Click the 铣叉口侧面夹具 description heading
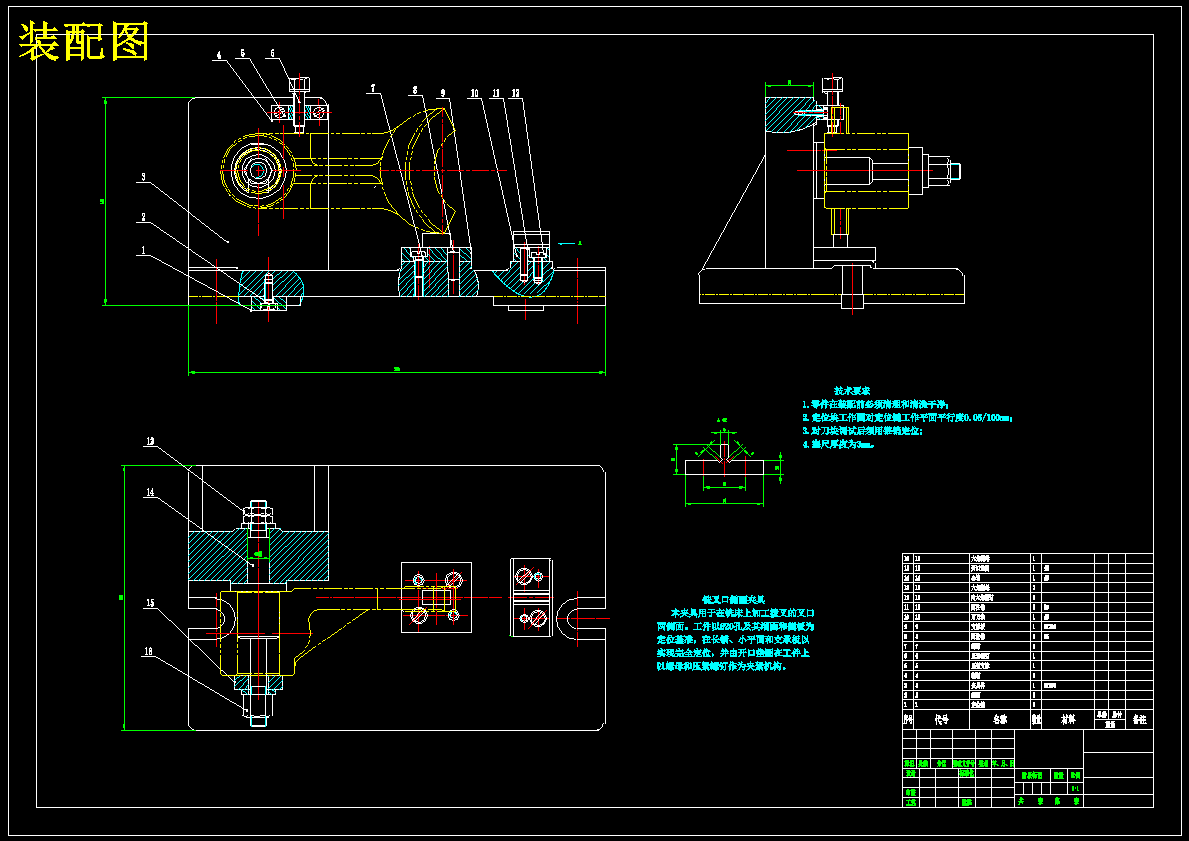The image size is (1189, 841). [x=732, y=599]
